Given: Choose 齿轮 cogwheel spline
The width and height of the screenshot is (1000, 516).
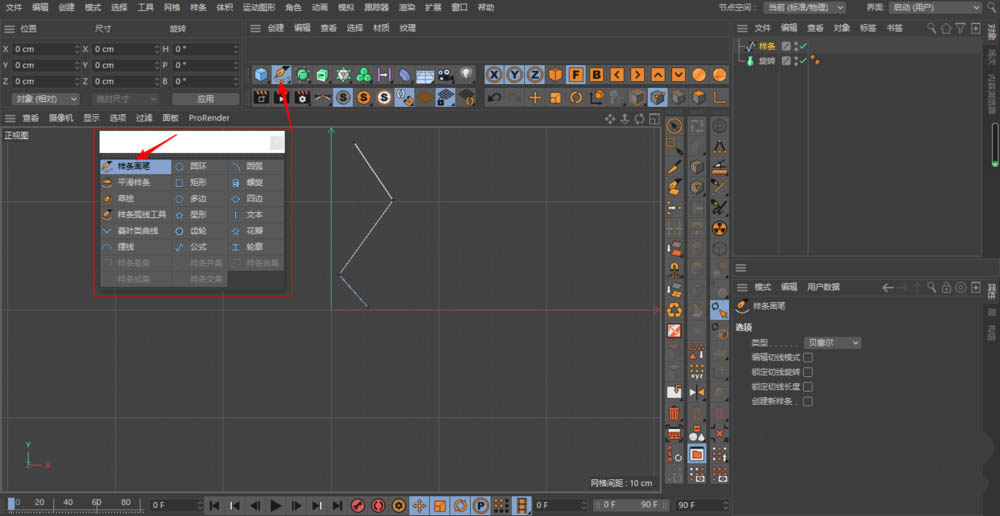Looking at the screenshot, I should (200, 231).
